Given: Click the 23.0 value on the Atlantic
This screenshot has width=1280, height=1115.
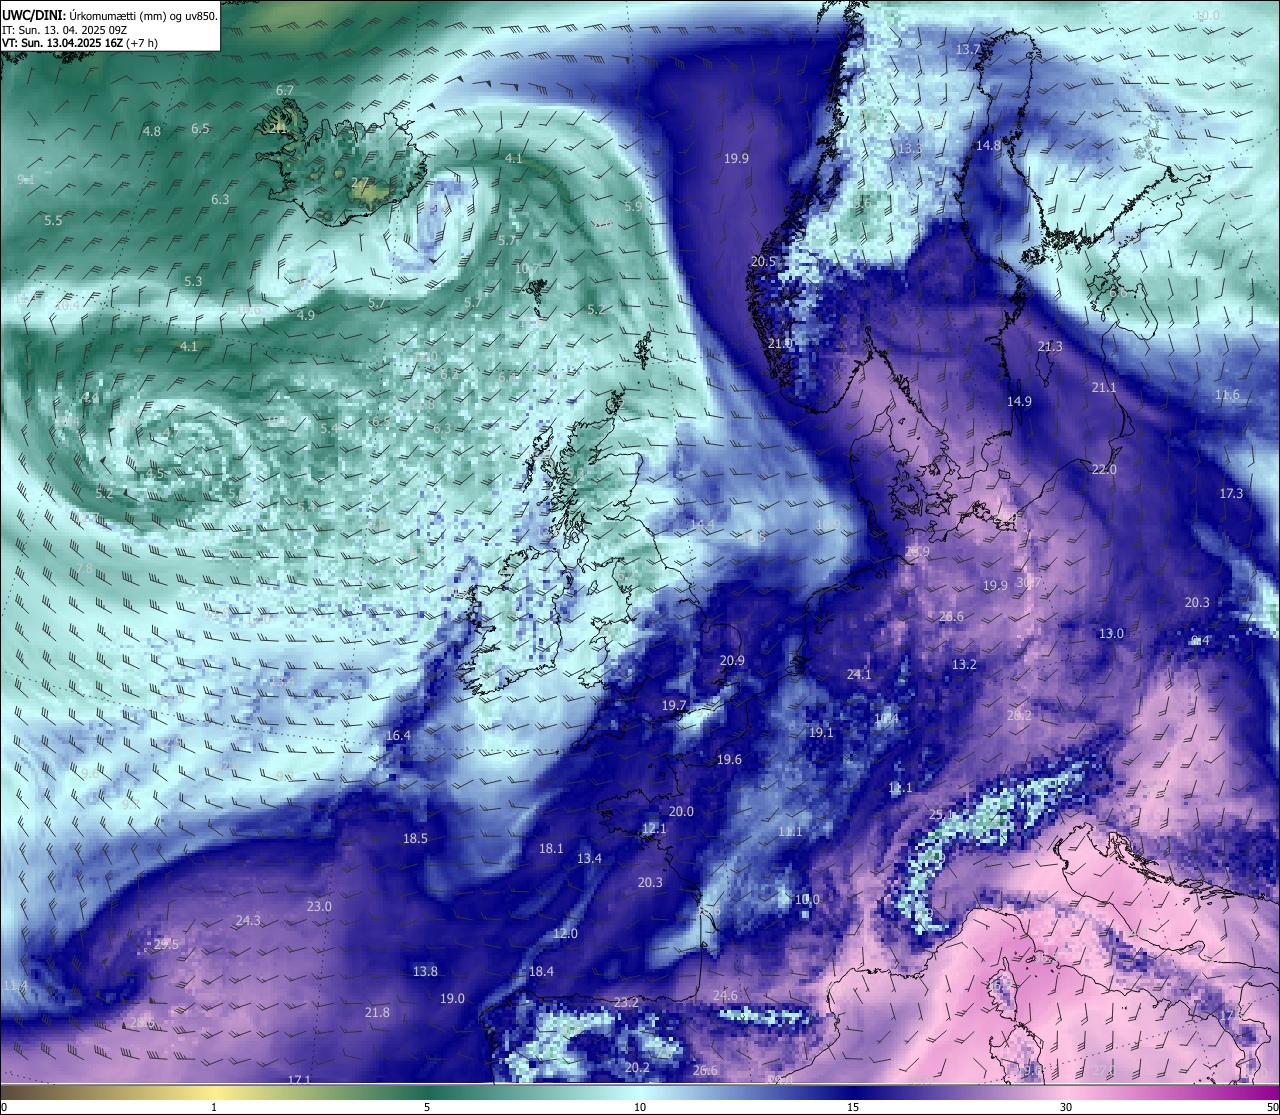Looking at the screenshot, I should click(x=319, y=906).
